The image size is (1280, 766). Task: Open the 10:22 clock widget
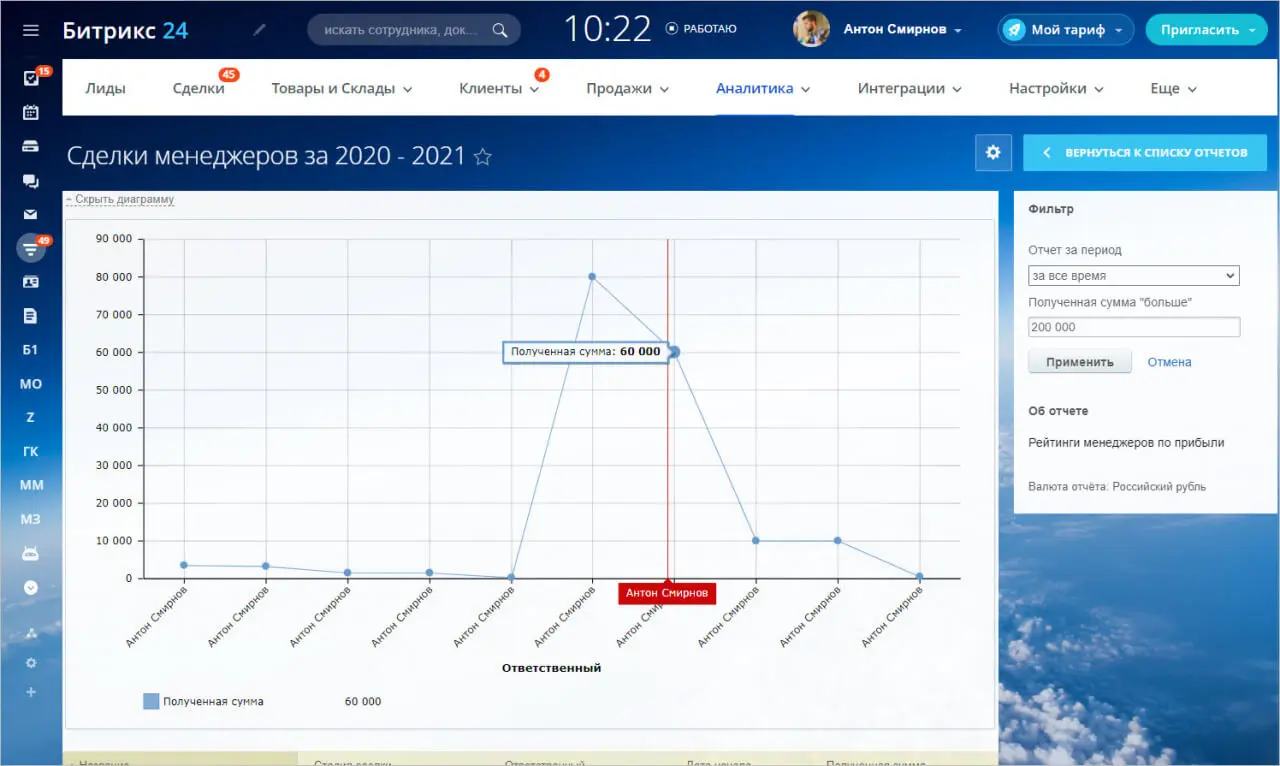click(x=607, y=29)
